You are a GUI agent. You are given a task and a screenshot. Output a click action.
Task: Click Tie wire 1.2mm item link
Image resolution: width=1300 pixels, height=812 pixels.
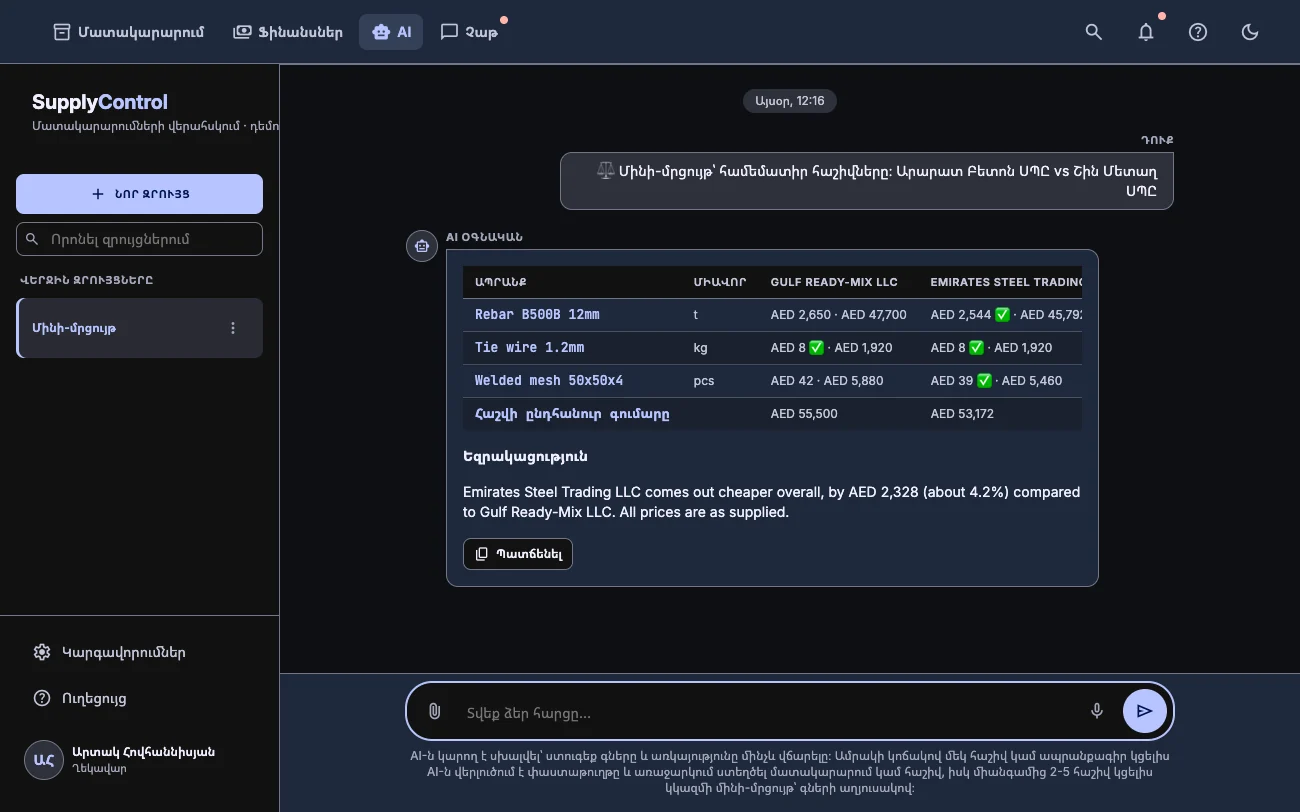click(x=529, y=348)
